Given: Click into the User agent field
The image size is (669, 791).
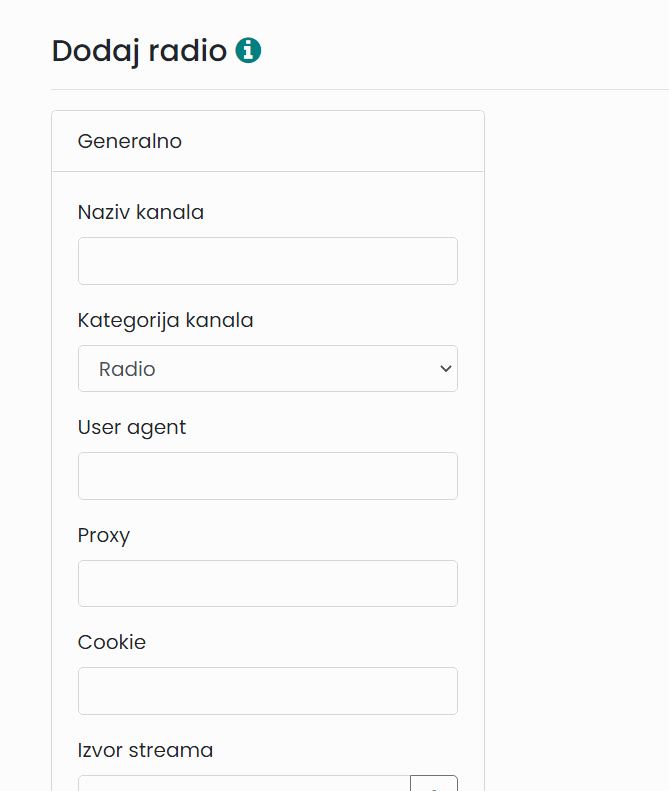Looking at the screenshot, I should click(x=268, y=476).
